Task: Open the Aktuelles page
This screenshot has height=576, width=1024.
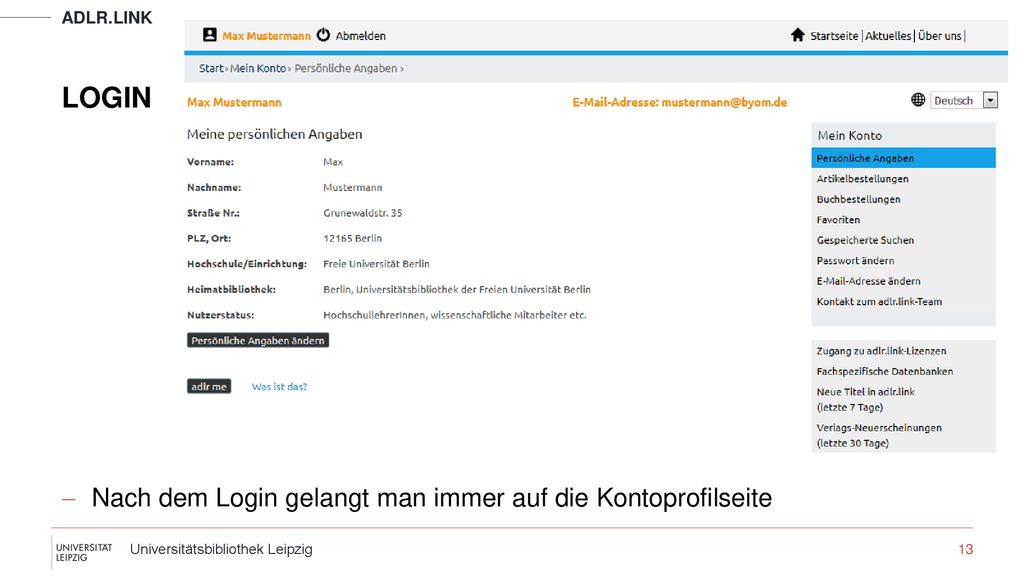Action: coord(888,36)
